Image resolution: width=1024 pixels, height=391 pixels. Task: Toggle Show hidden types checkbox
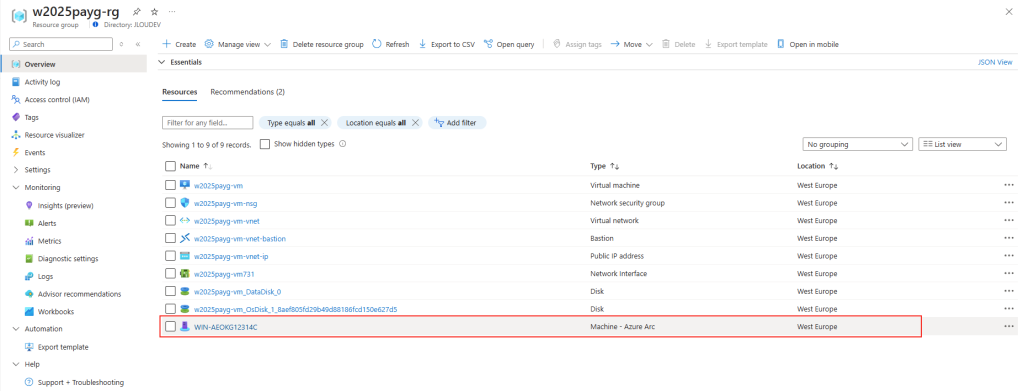click(x=265, y=144)
